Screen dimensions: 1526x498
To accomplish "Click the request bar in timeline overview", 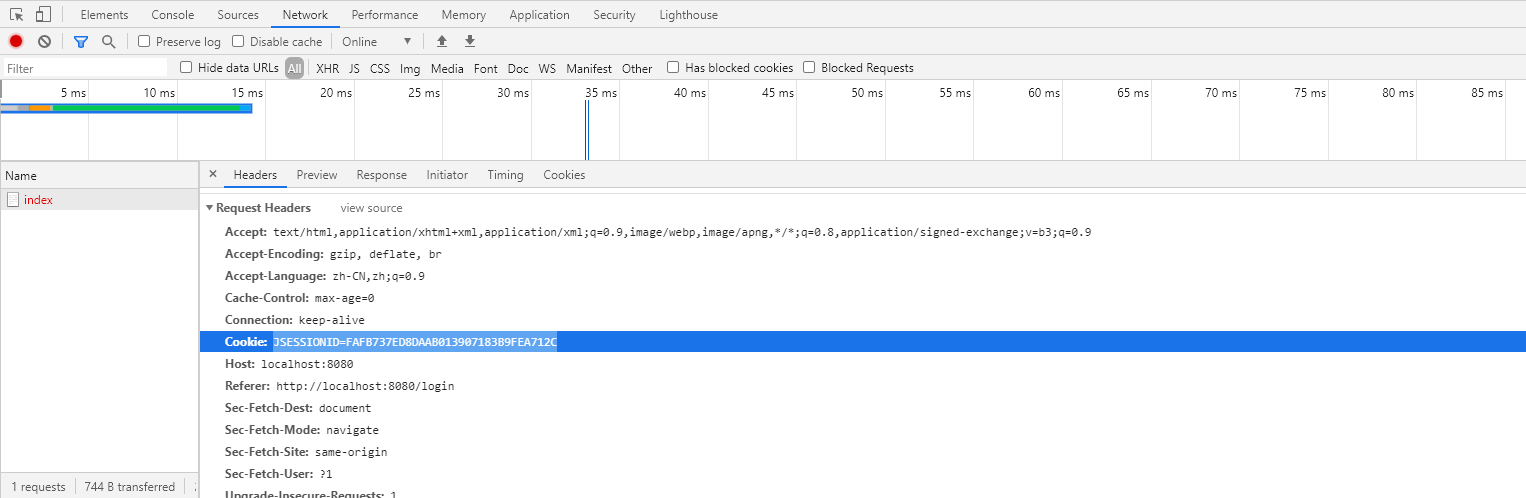I will click(x=126, y=108).
